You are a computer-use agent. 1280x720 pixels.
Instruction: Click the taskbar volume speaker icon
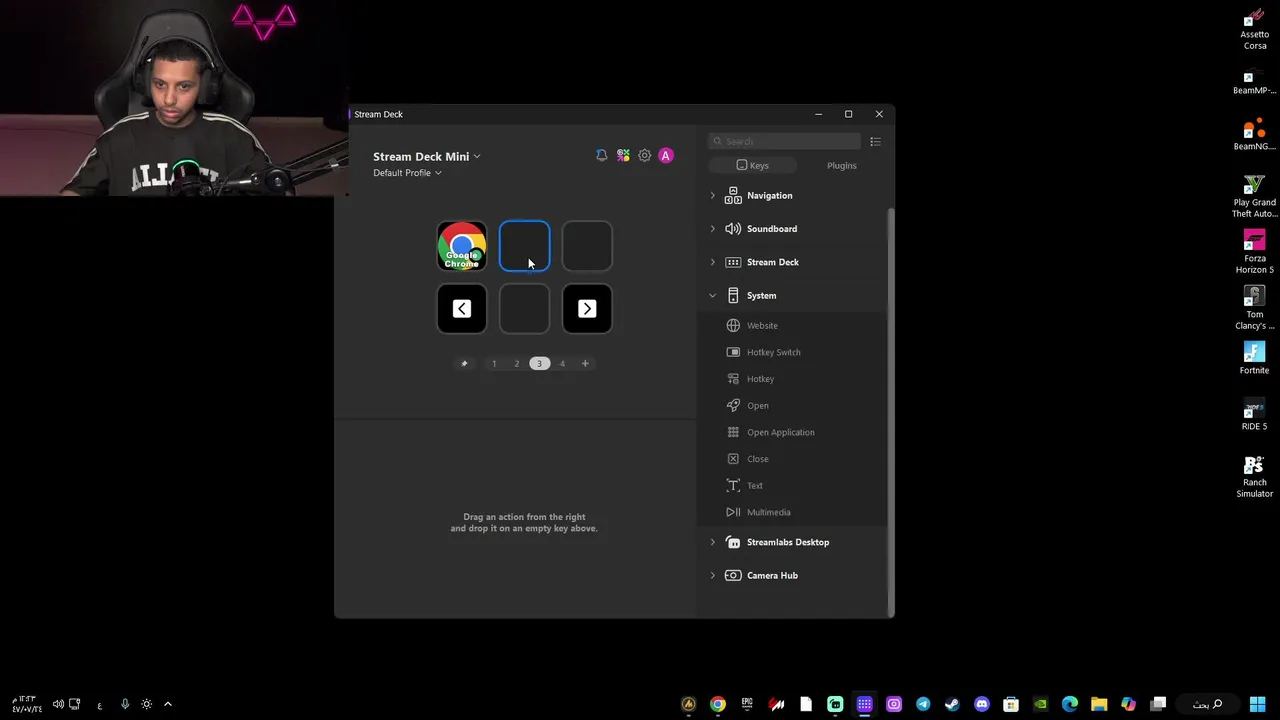point(58,704)
